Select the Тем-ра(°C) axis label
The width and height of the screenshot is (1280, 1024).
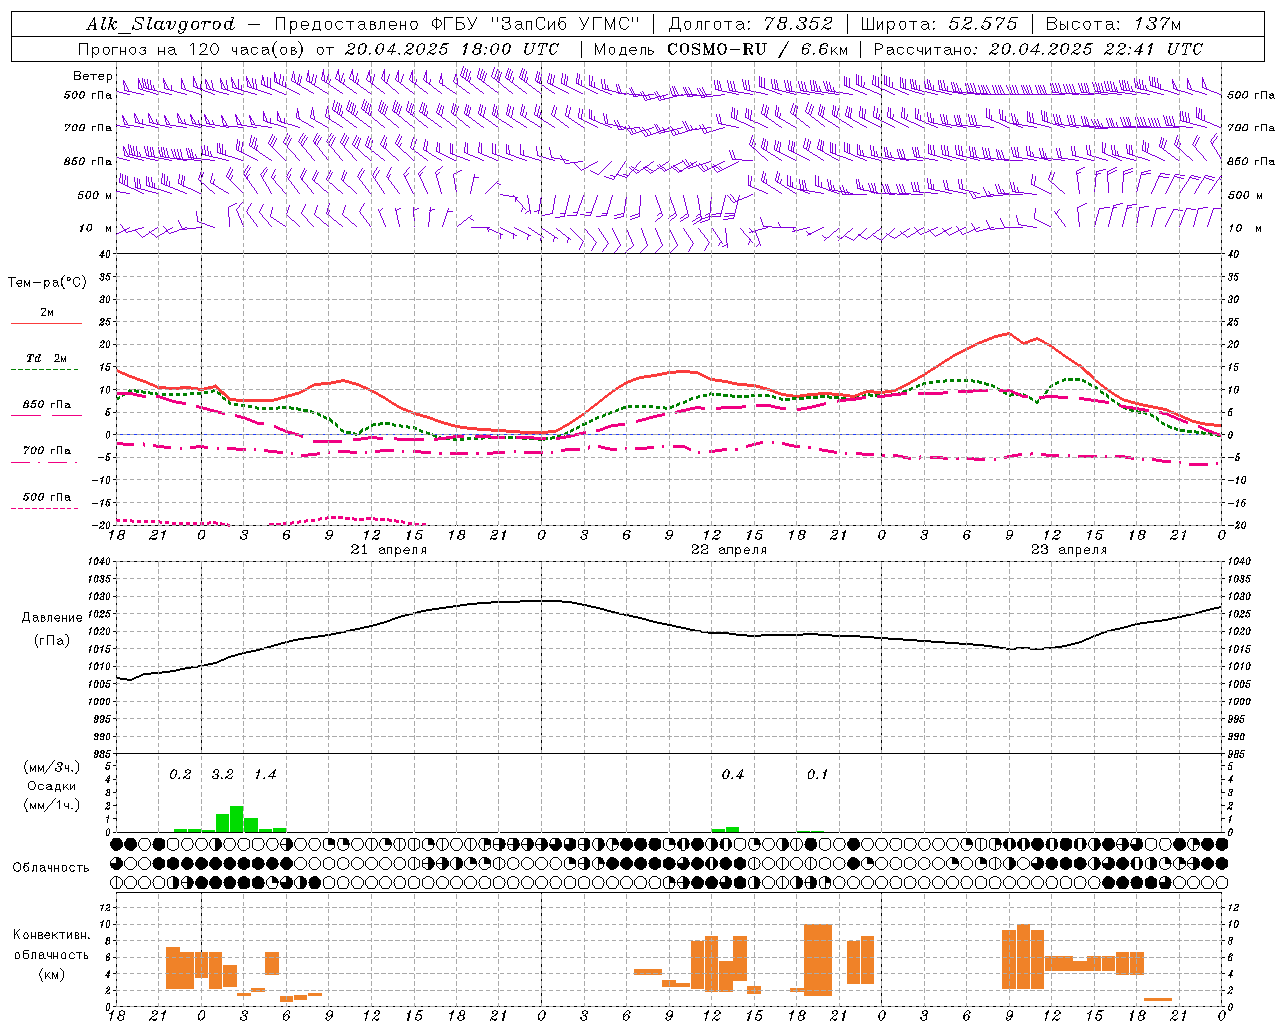coord(47,283)
